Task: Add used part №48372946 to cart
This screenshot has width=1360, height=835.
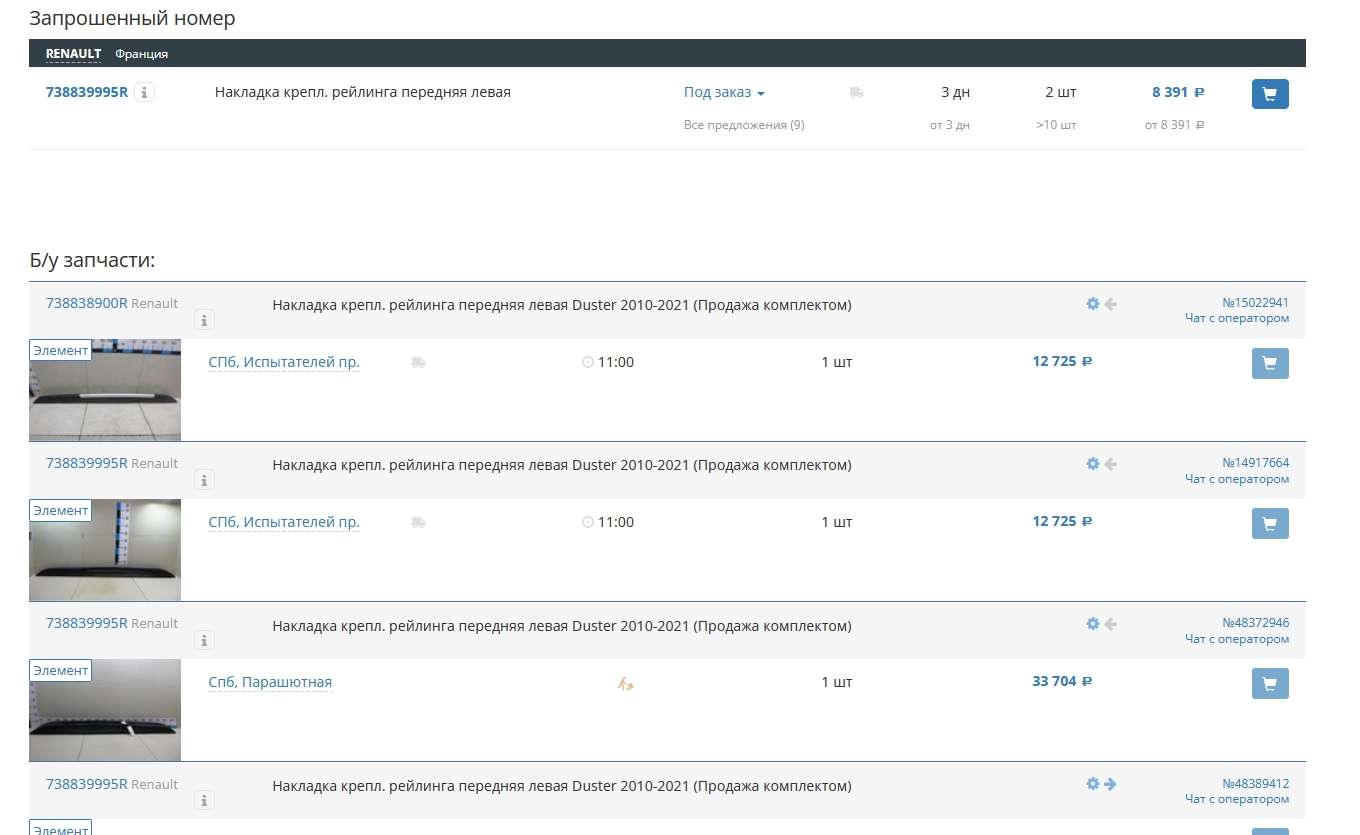Action: (1270, 683)
